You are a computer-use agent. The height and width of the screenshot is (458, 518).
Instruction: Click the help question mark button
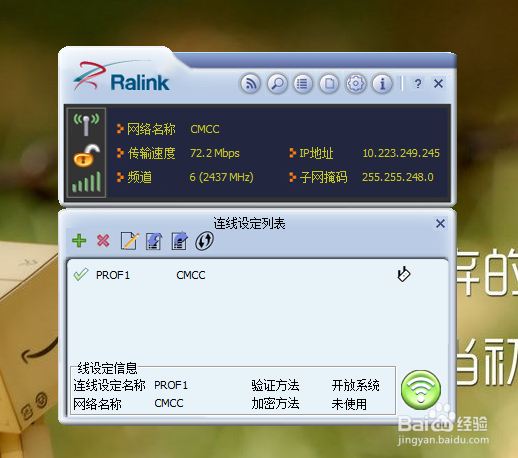418,83
